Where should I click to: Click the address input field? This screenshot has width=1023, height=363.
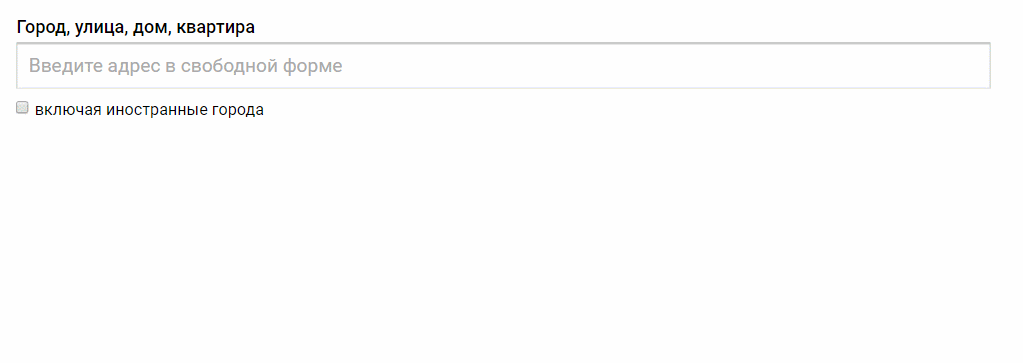pos(503,66)
